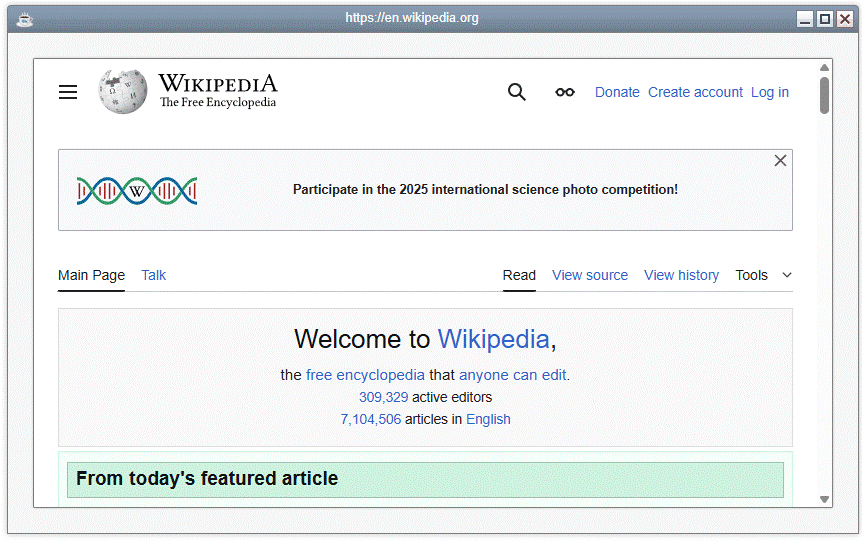Viewport: 862px width, 542px height.
Task: Open the View history tab
Action: click(681, 275)
